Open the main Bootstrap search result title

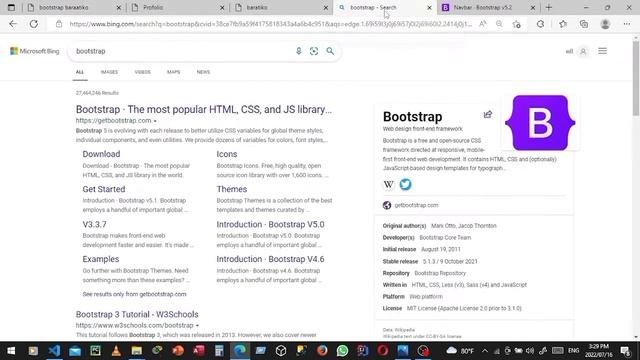pyautogui.click(x=204, y=109)
